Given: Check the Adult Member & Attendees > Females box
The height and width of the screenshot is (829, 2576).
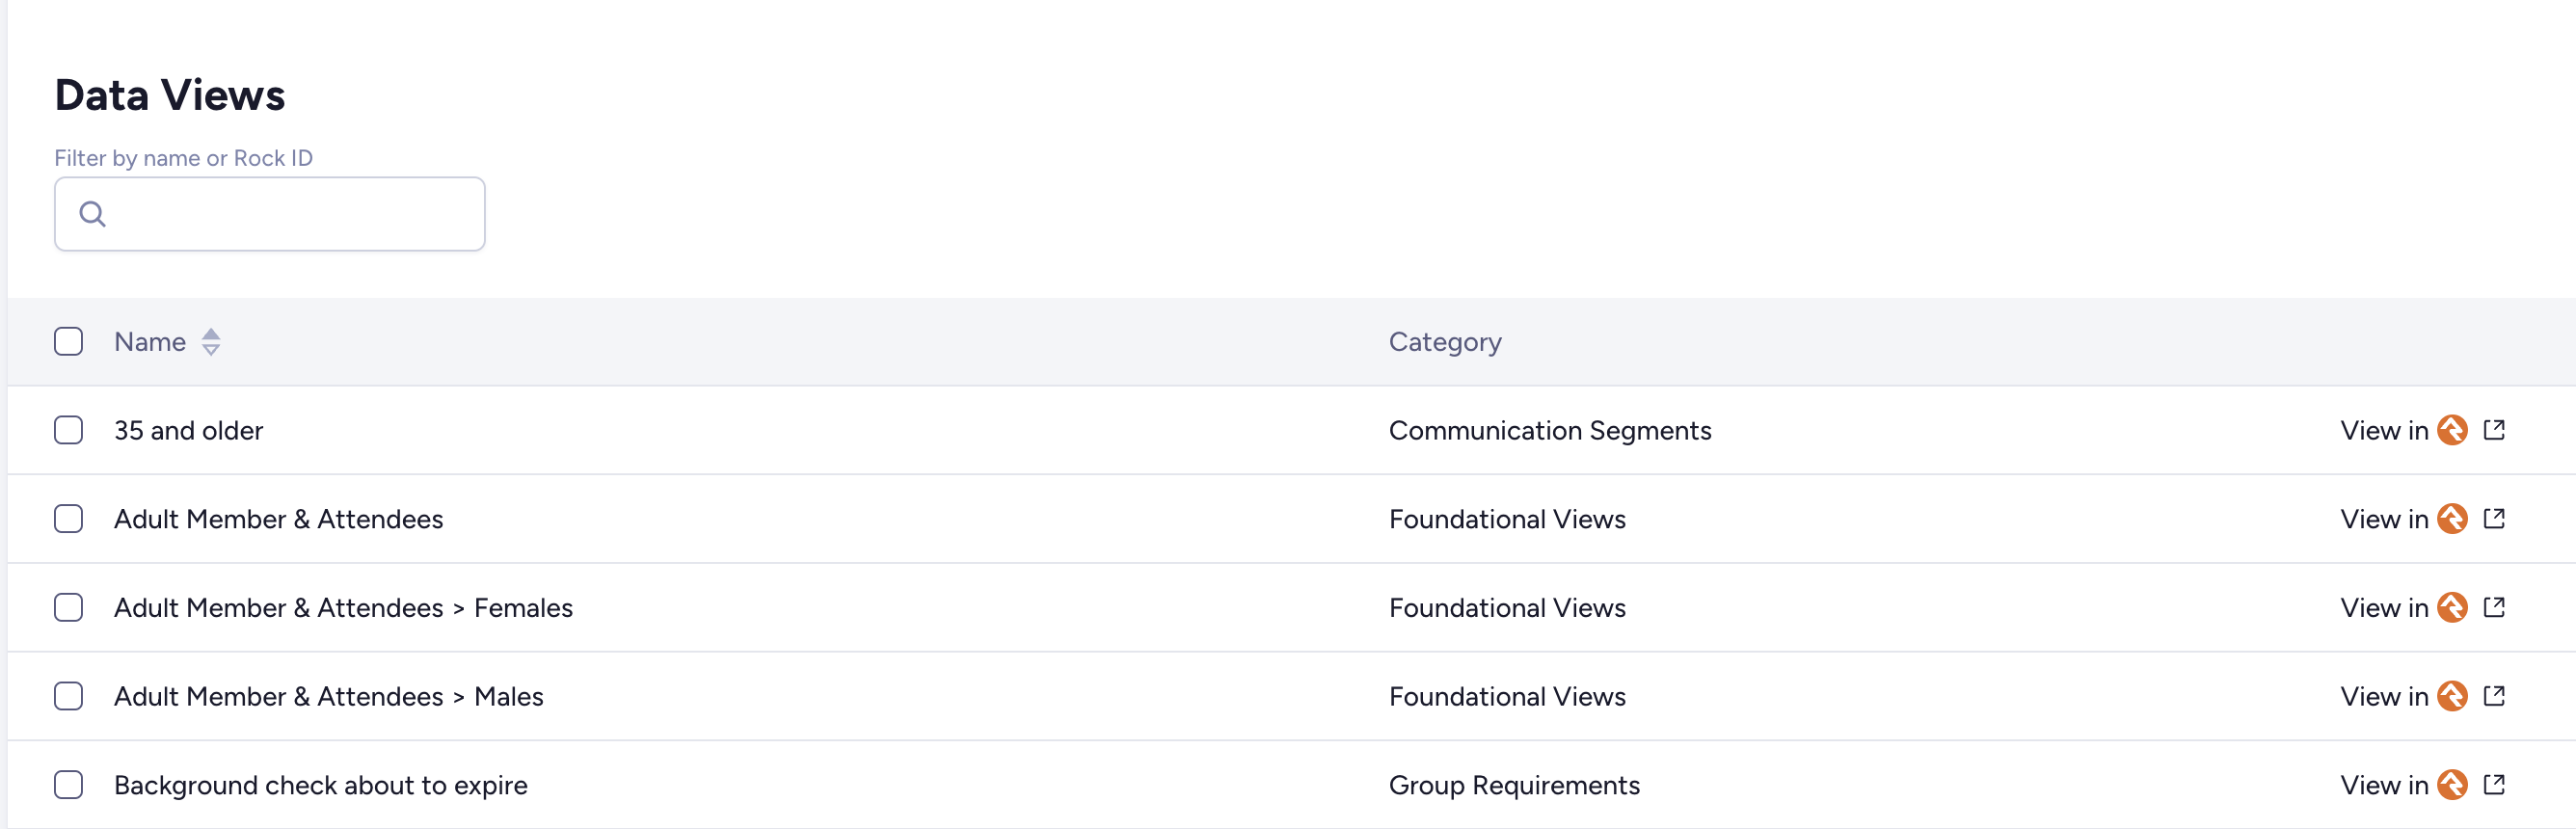Looking at the screenshot, I should pyautogui.click(x=68, y=607).
